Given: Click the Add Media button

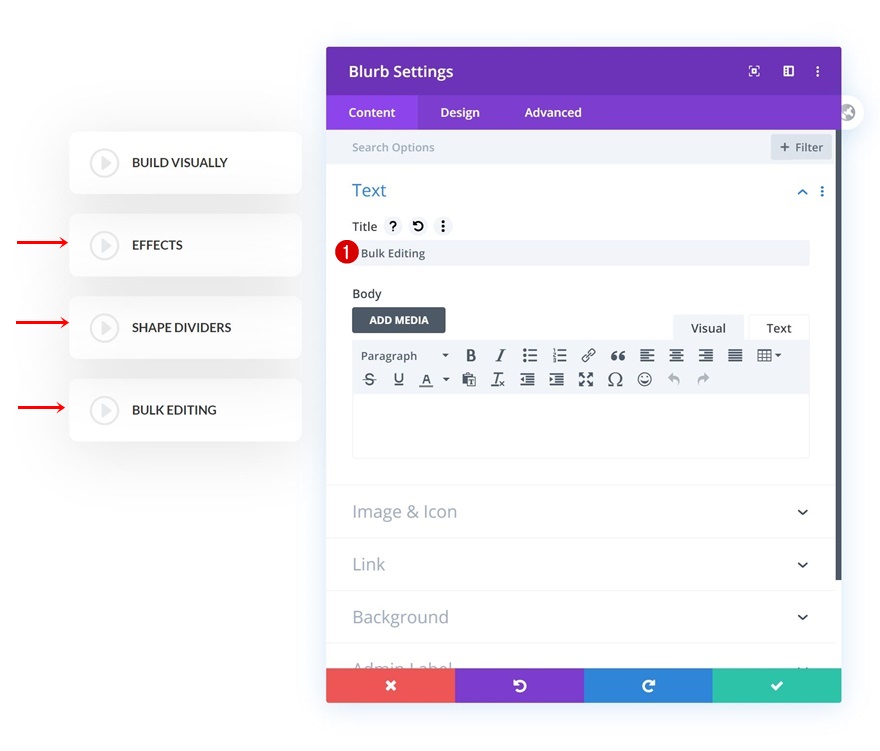Looking at the screenshot, I should pos(398,320).
